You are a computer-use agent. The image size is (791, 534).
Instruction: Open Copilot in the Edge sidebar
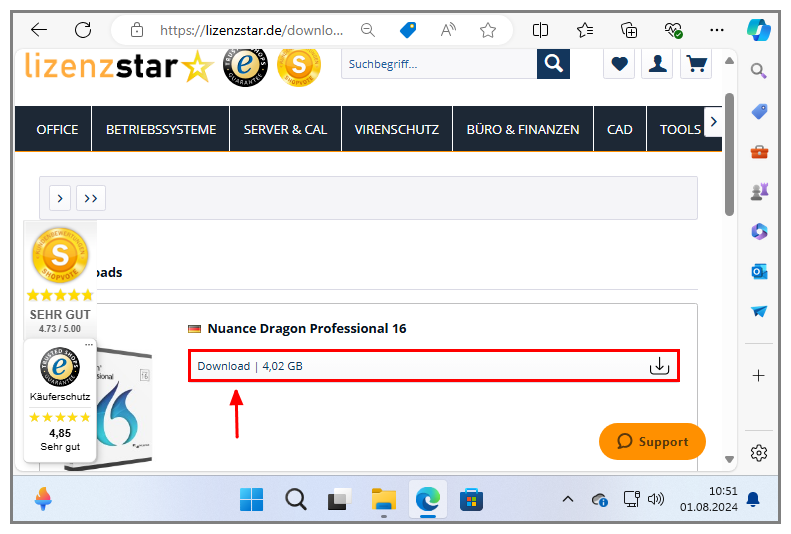pos(759,29)
